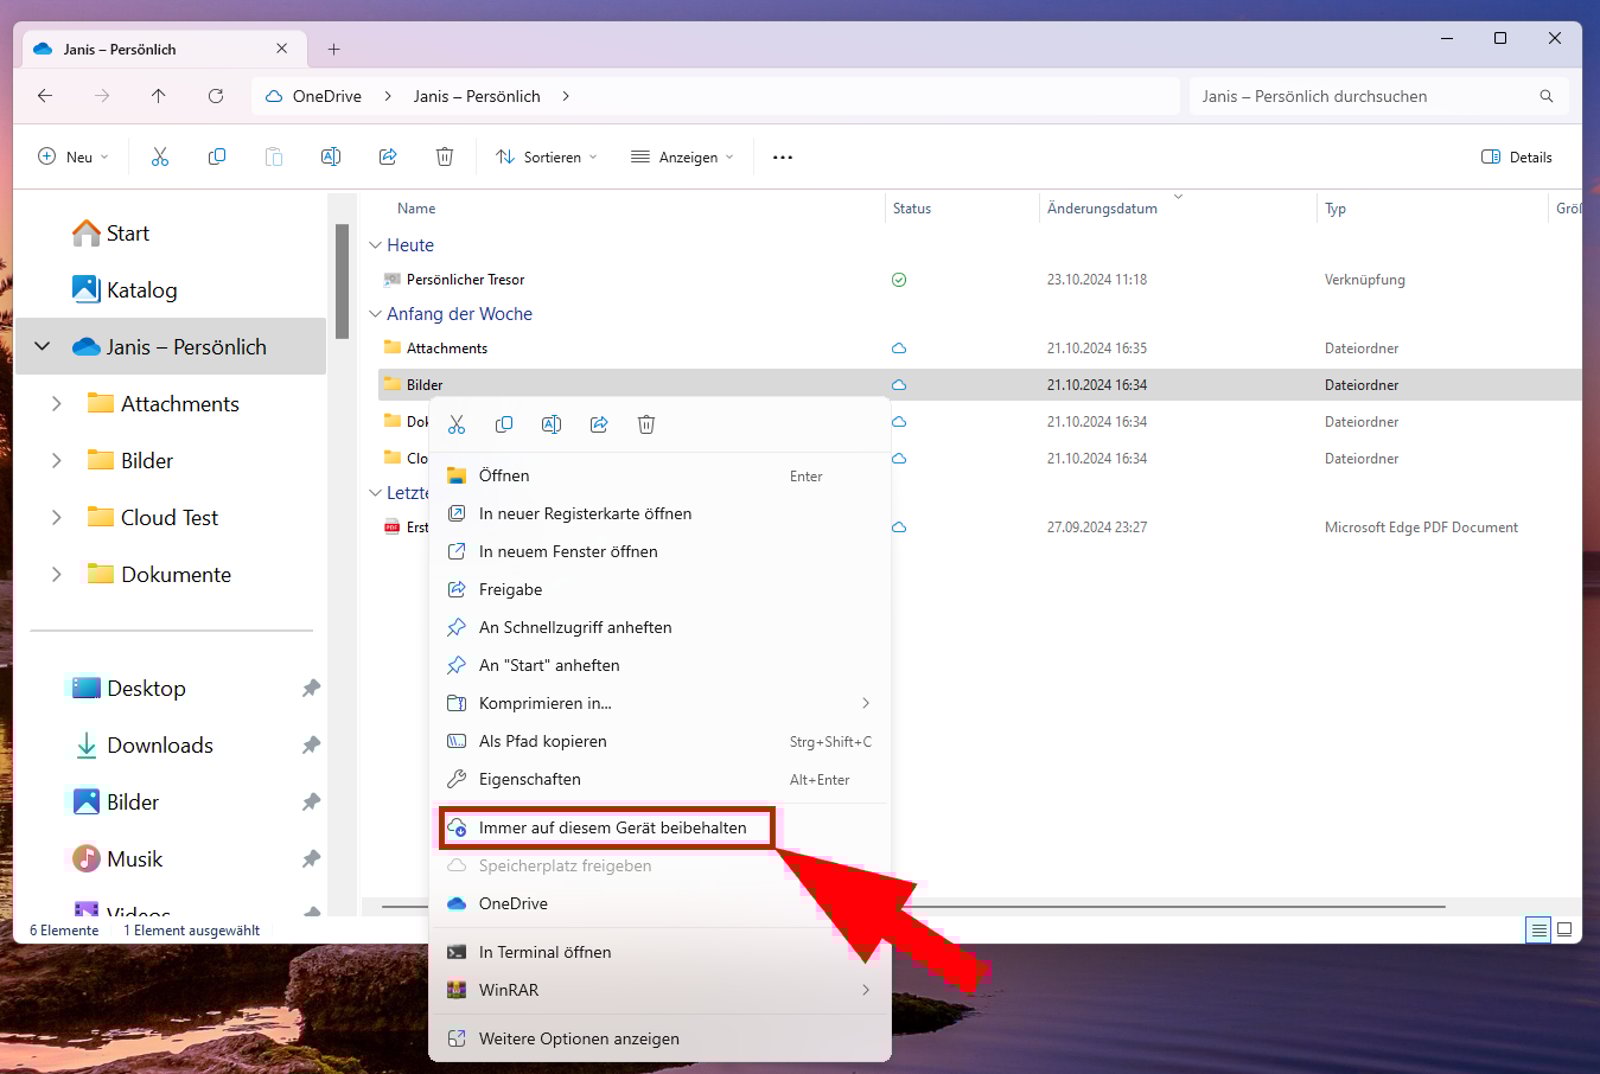1600x1074 pixels.
Task: Switch to large icons view in the status bar
Action: (1563, 930)
